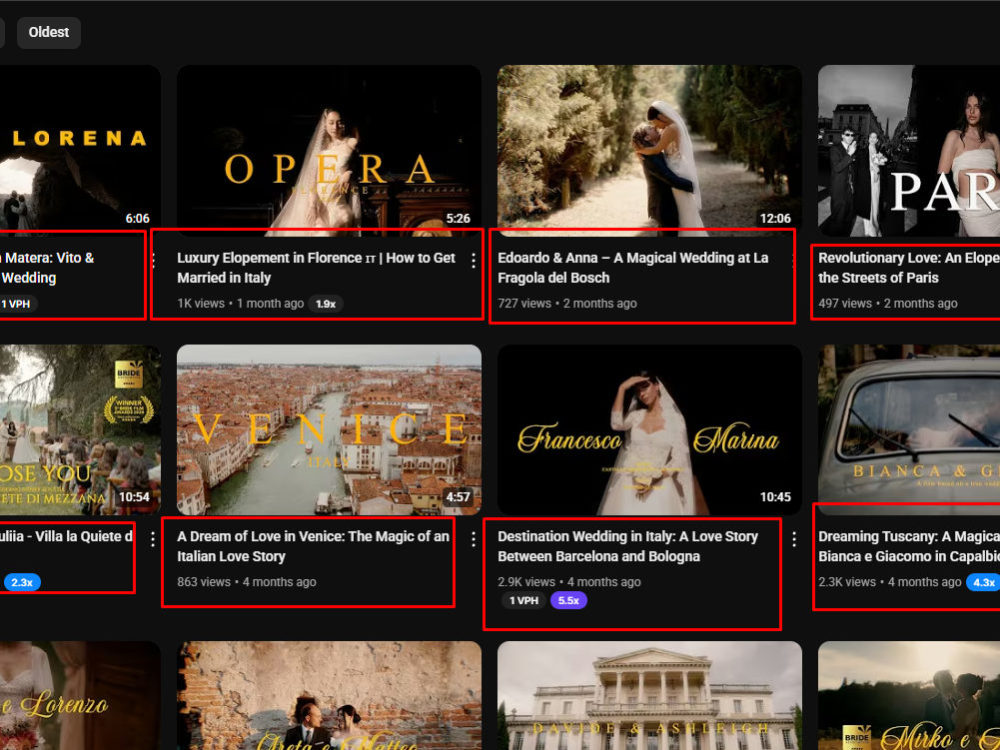This screenshot has width=1000, height=750.
Task: Open the Francesco Marina video thumbnail
Action: (649, 430)
